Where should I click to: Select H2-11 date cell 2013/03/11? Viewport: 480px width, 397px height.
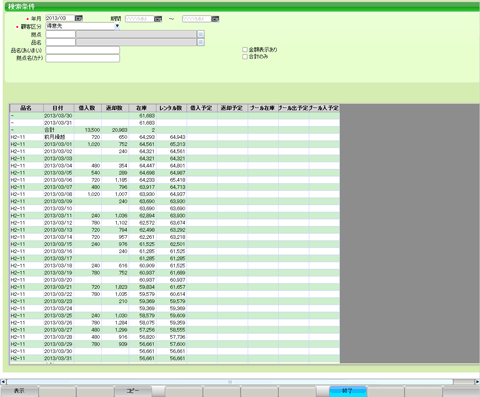58,216
